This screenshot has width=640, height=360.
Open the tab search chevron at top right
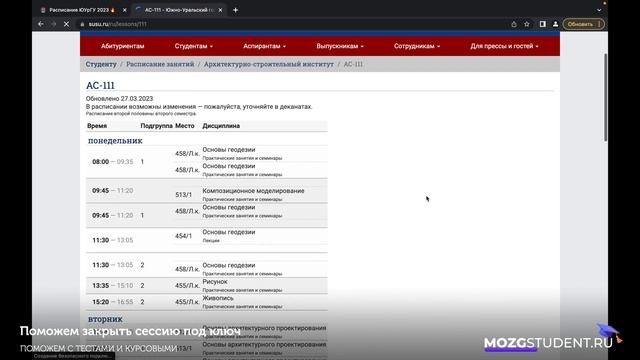click(599, 10)
